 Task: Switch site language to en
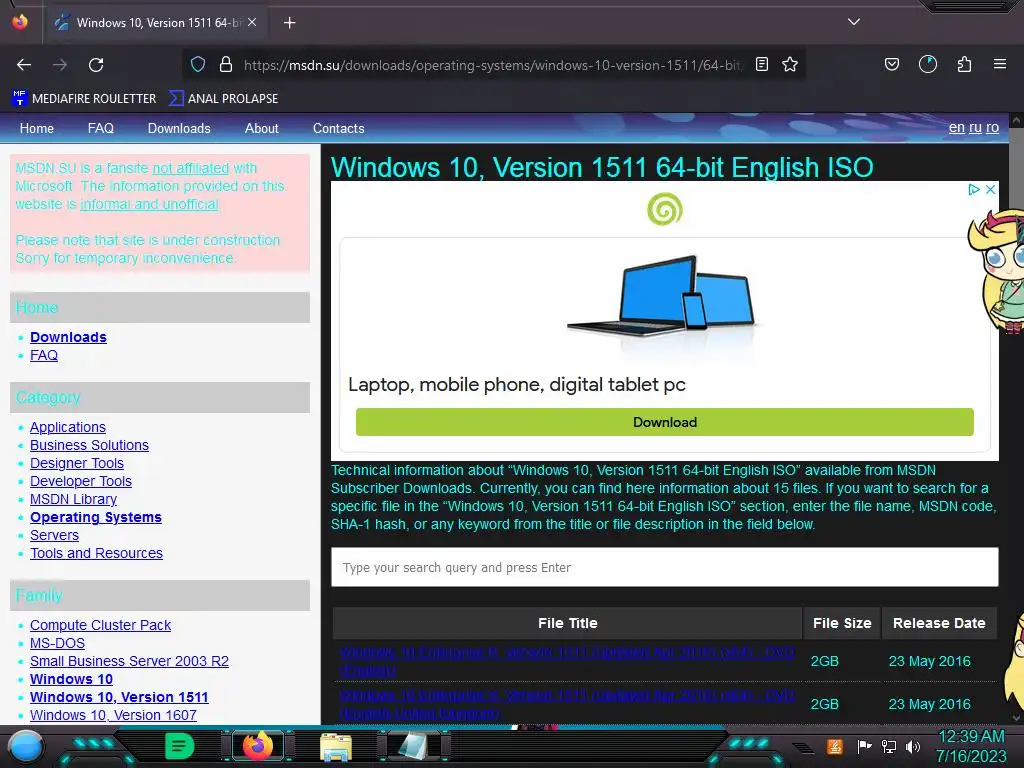(x=956, y=127)
